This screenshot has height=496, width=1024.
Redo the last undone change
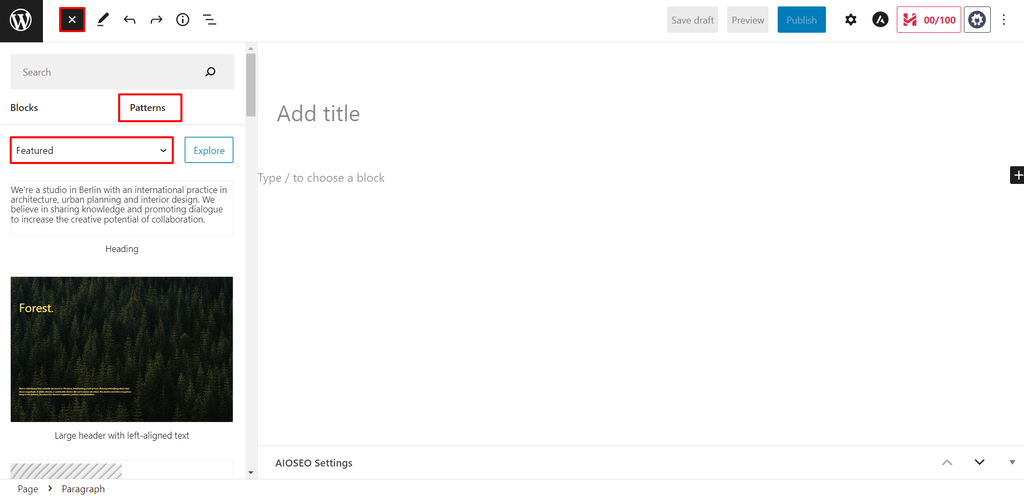(156, 20)
